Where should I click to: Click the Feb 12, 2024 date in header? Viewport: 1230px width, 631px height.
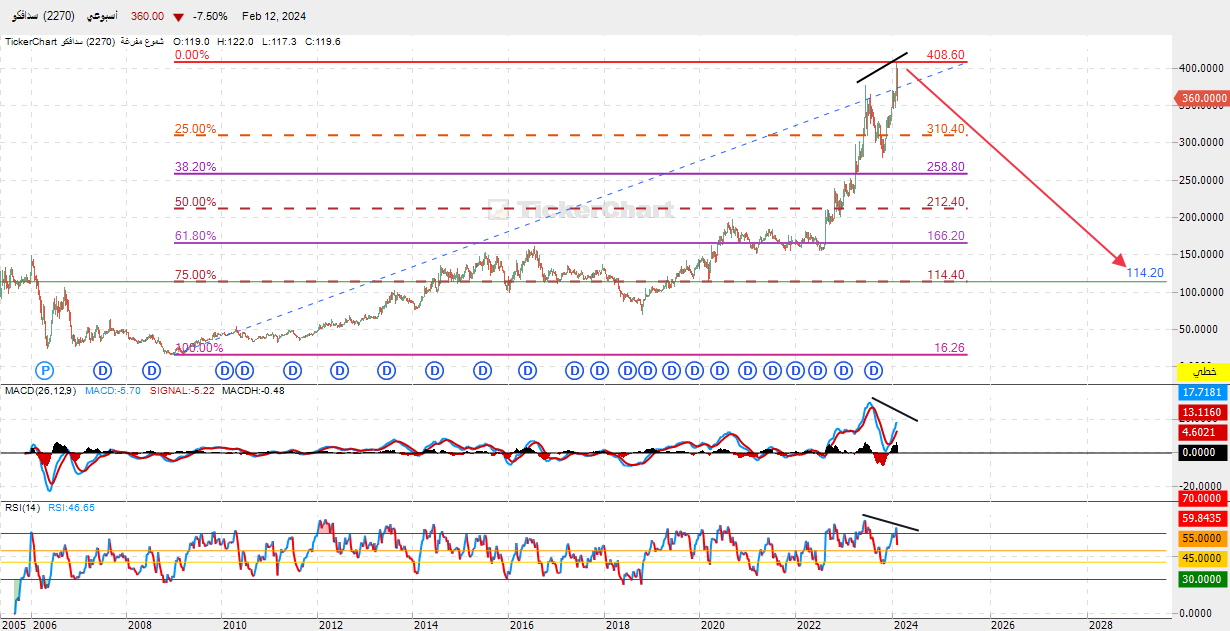pos(274,17)
